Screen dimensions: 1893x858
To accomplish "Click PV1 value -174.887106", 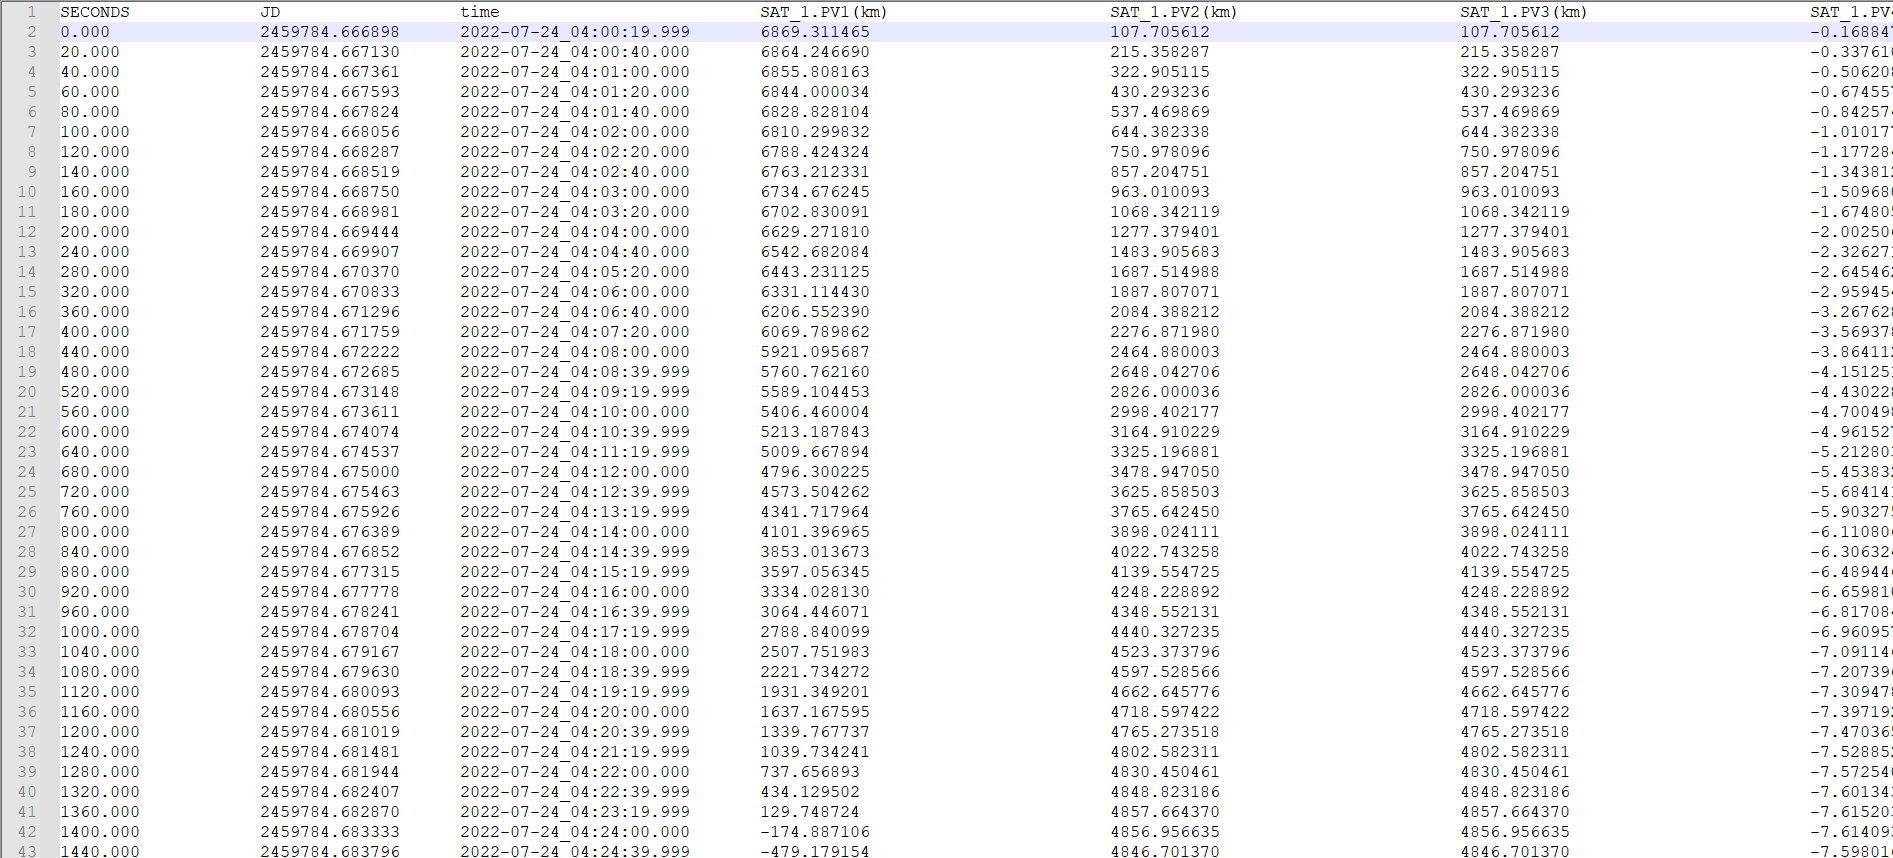I will 815,832.
